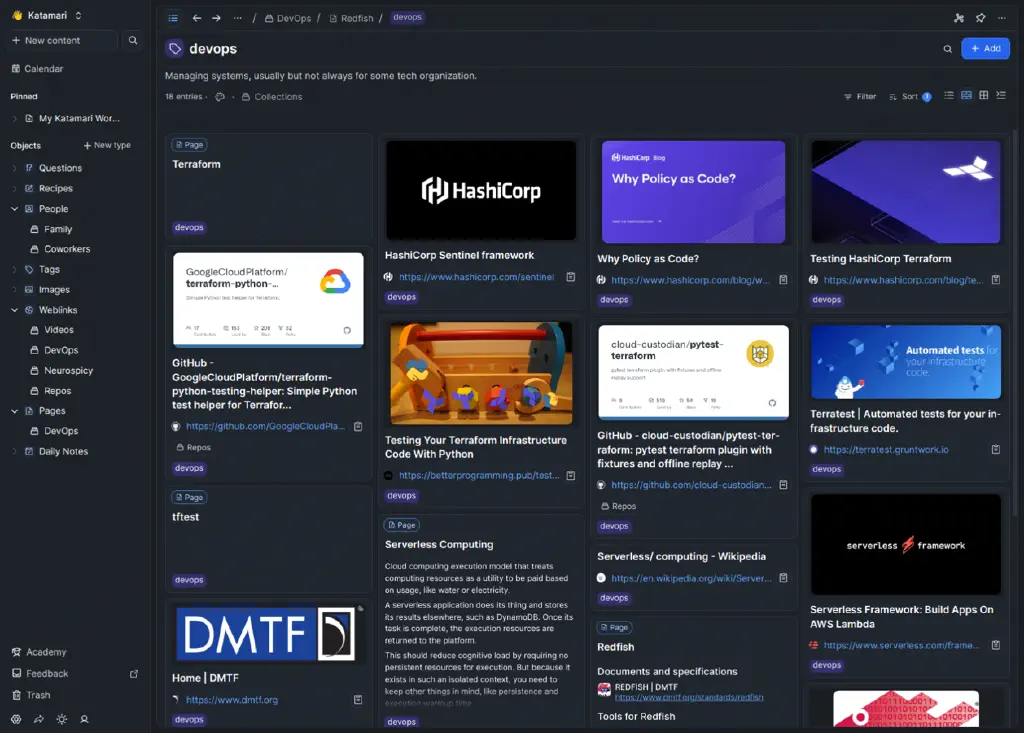Open the tftest page card
1024x733 pixels.
click(268, 539)
